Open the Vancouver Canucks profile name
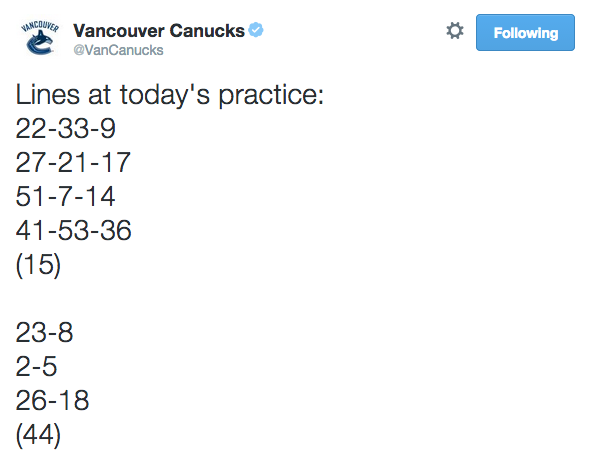The height and width of the screenshot is (458, 589). click(x=159, y=31)
